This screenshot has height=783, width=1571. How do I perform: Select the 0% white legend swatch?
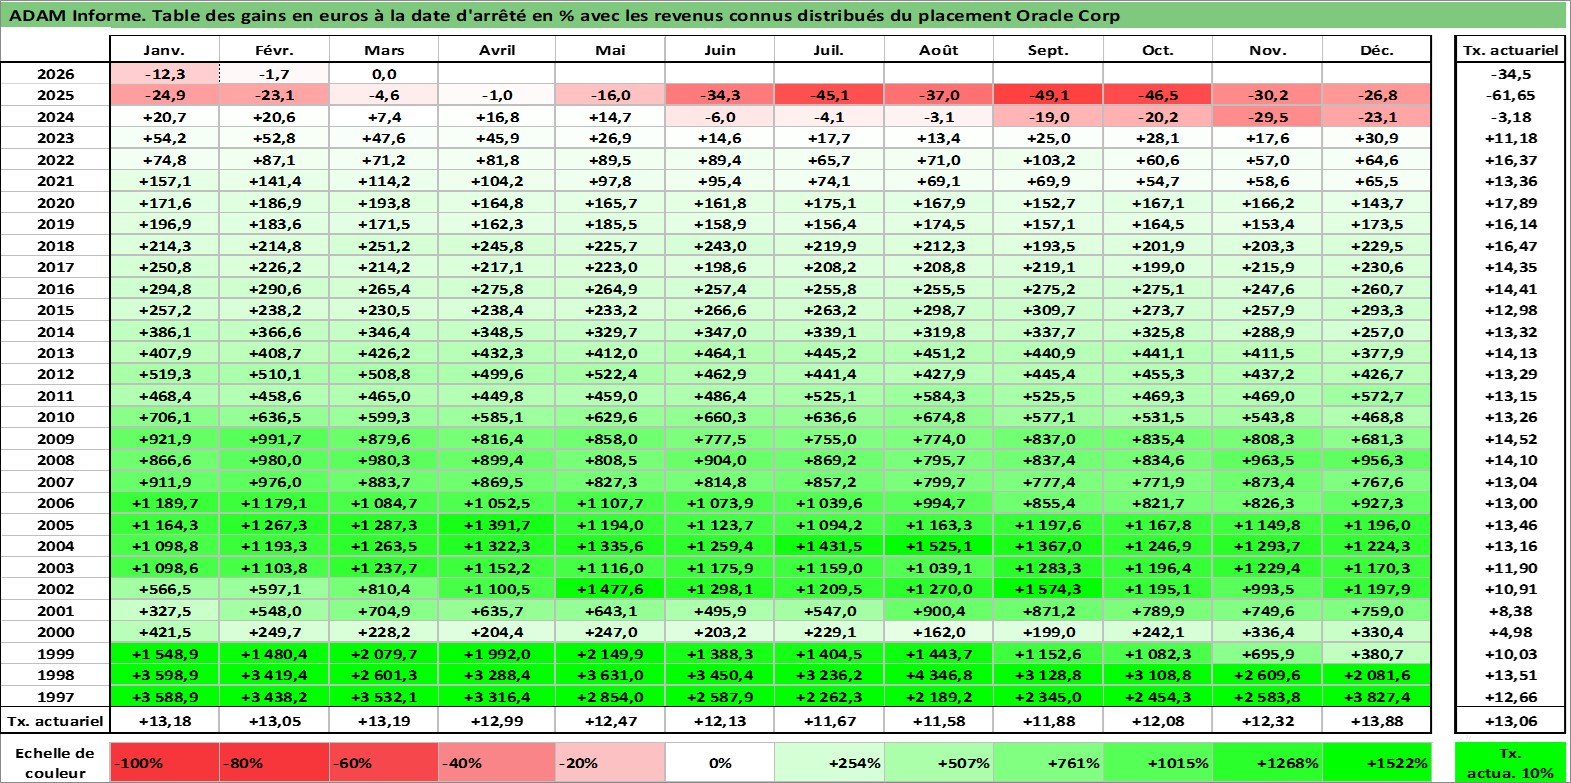(x=719, y=762)
